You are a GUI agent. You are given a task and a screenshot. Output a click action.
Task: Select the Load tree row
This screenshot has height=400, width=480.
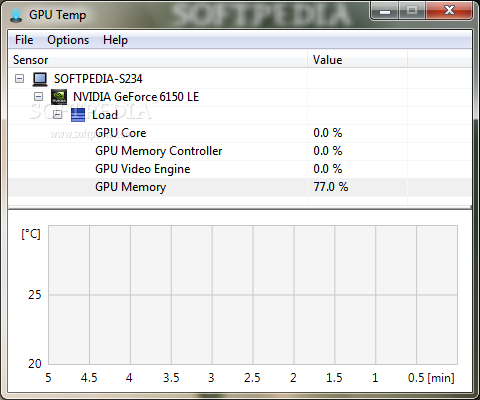pos(240,115)
